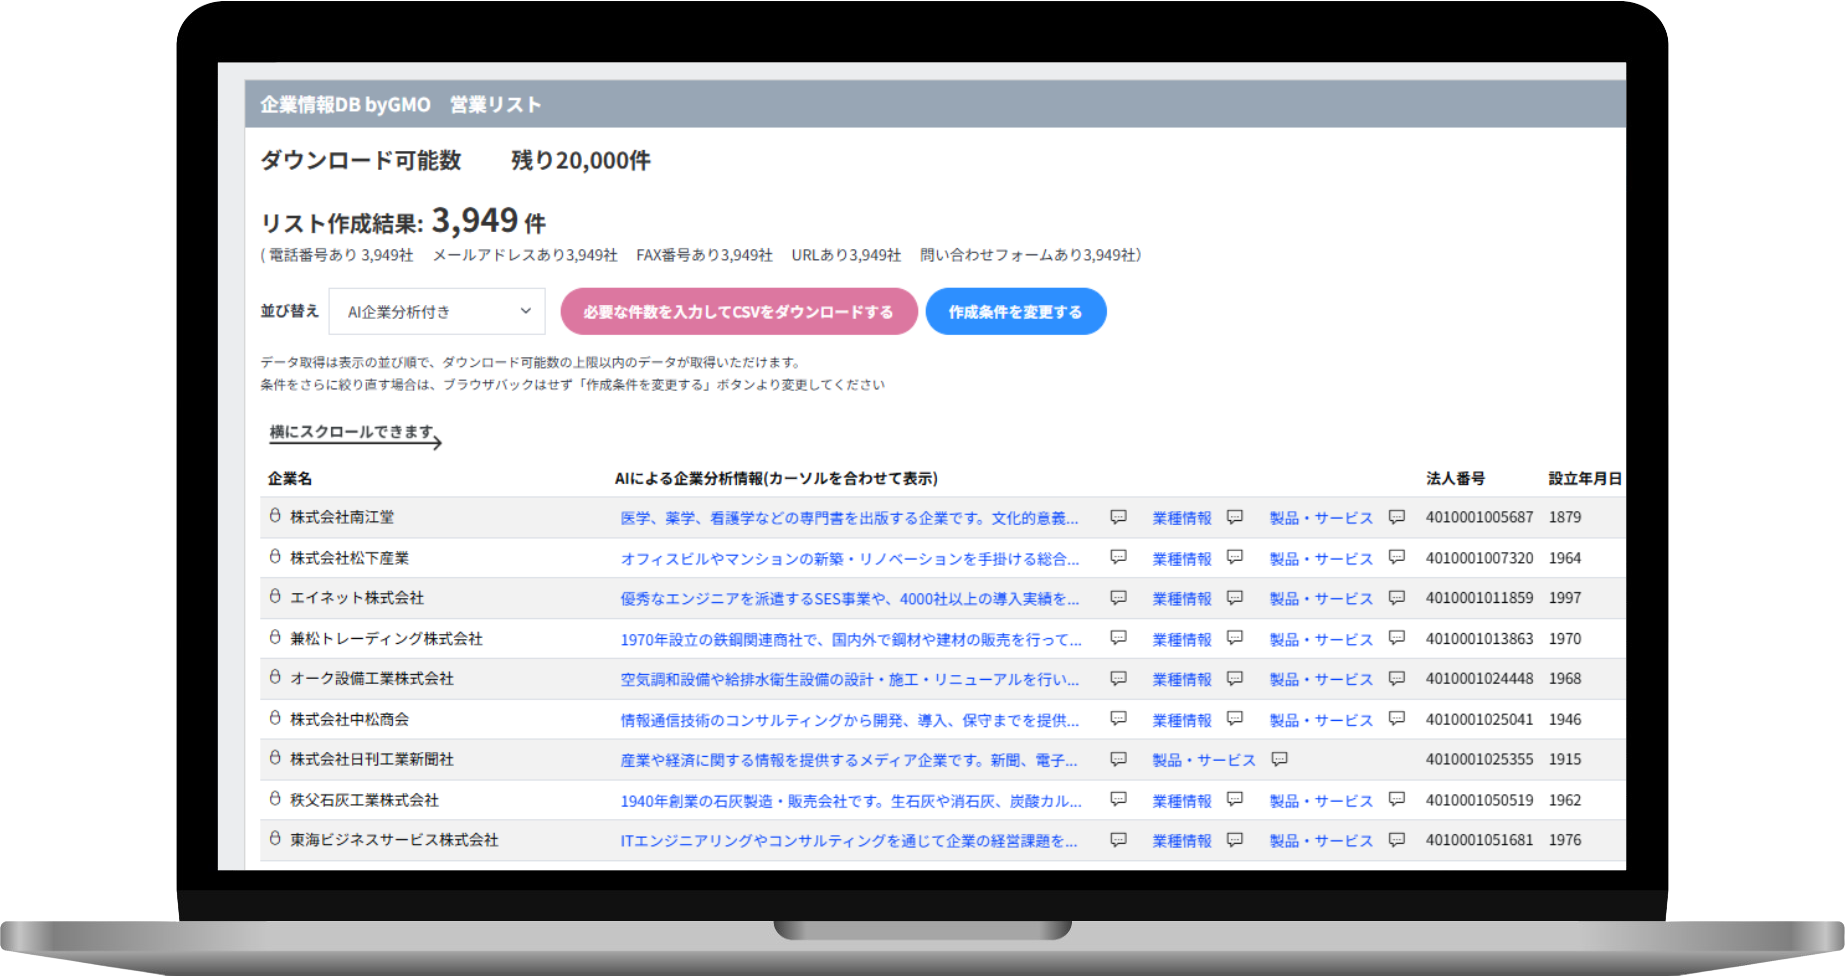The image size is (1845, 976).
Task: Click comment icon after 製品・サービス in 株式会社日刊工業新聞社 row
Action: (1279, 760)
